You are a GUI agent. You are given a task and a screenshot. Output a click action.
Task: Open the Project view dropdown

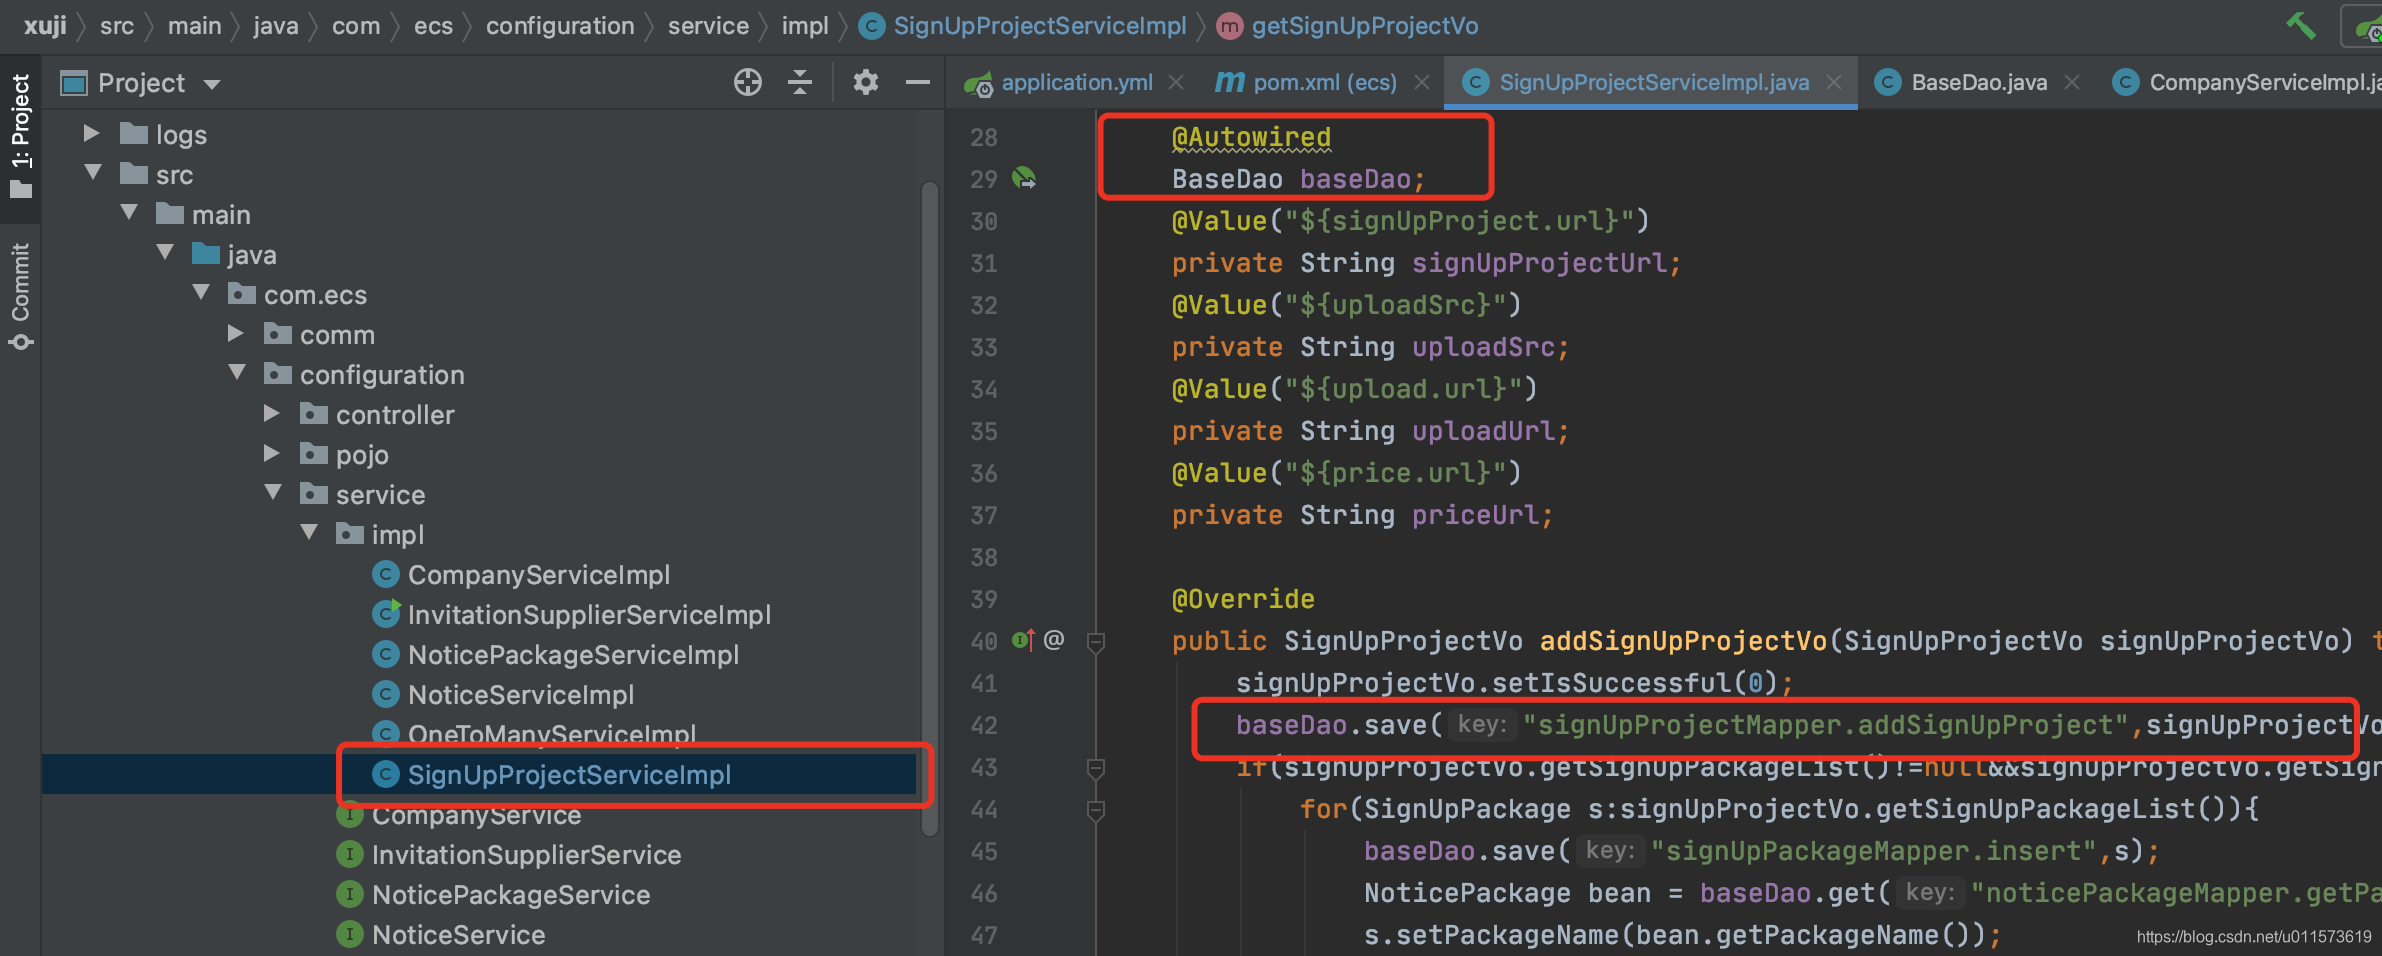point(212,83)
